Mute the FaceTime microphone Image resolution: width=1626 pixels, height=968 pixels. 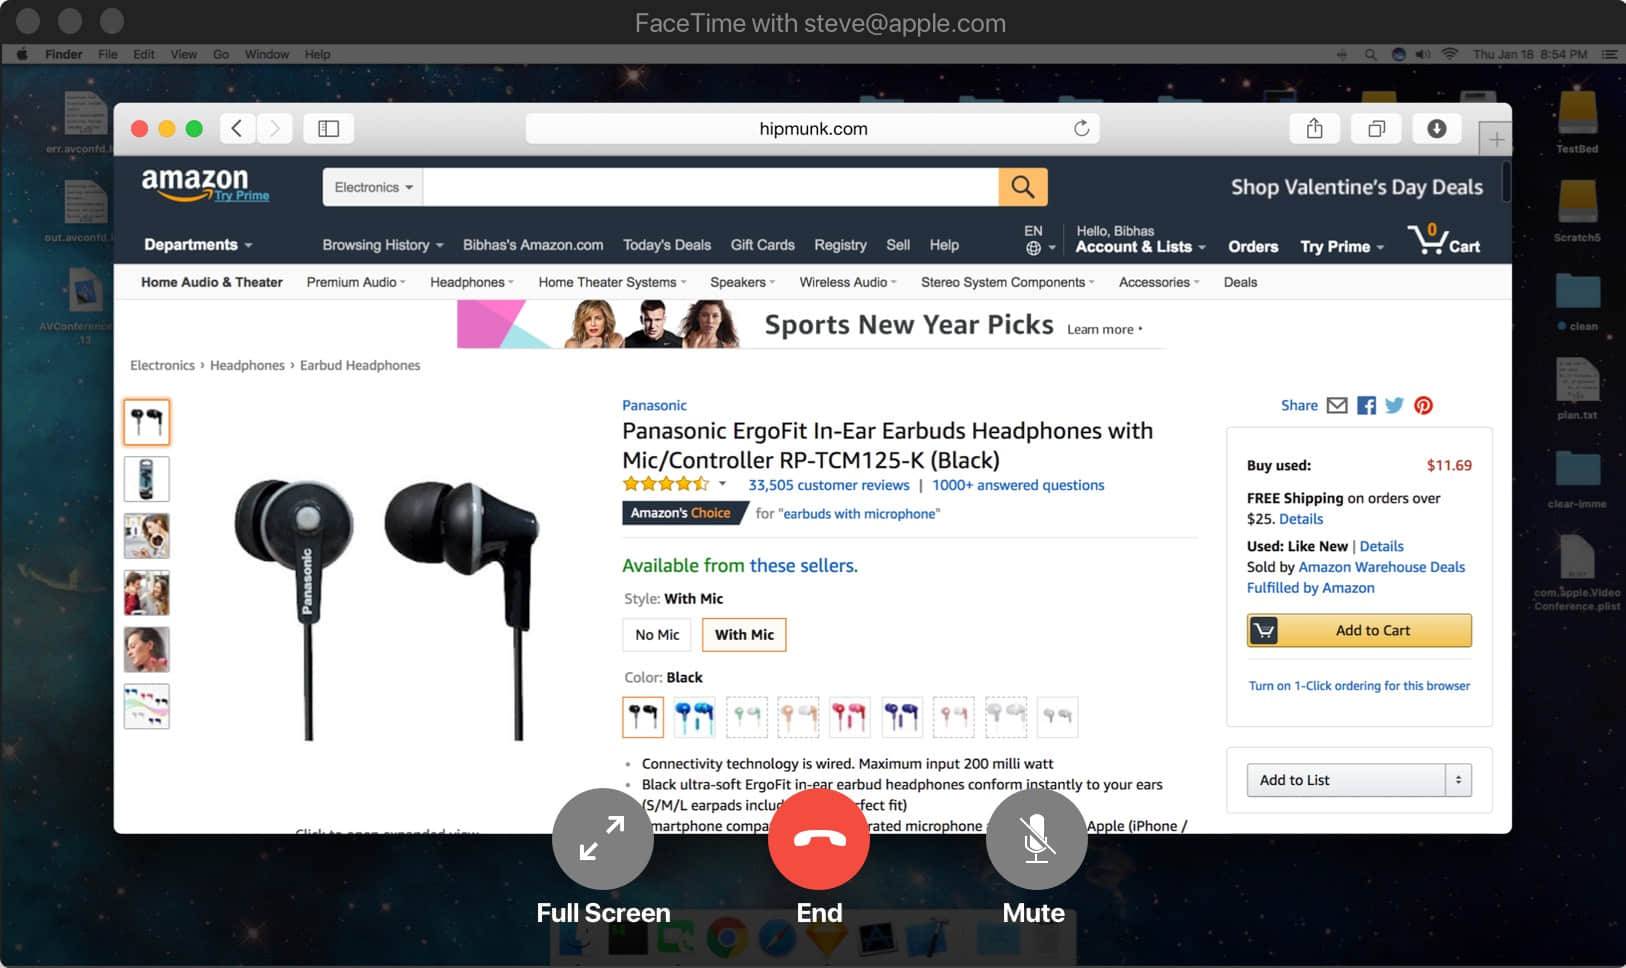[x=1036, y=839]
